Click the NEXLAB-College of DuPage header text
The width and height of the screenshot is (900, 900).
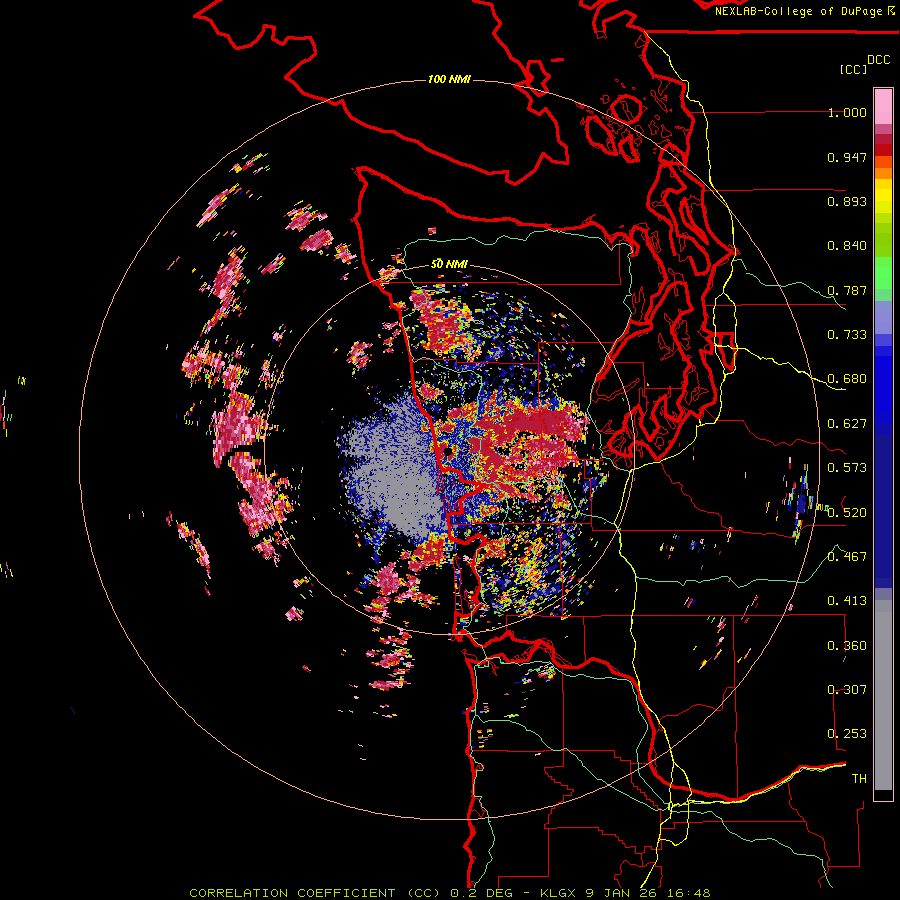798,11
